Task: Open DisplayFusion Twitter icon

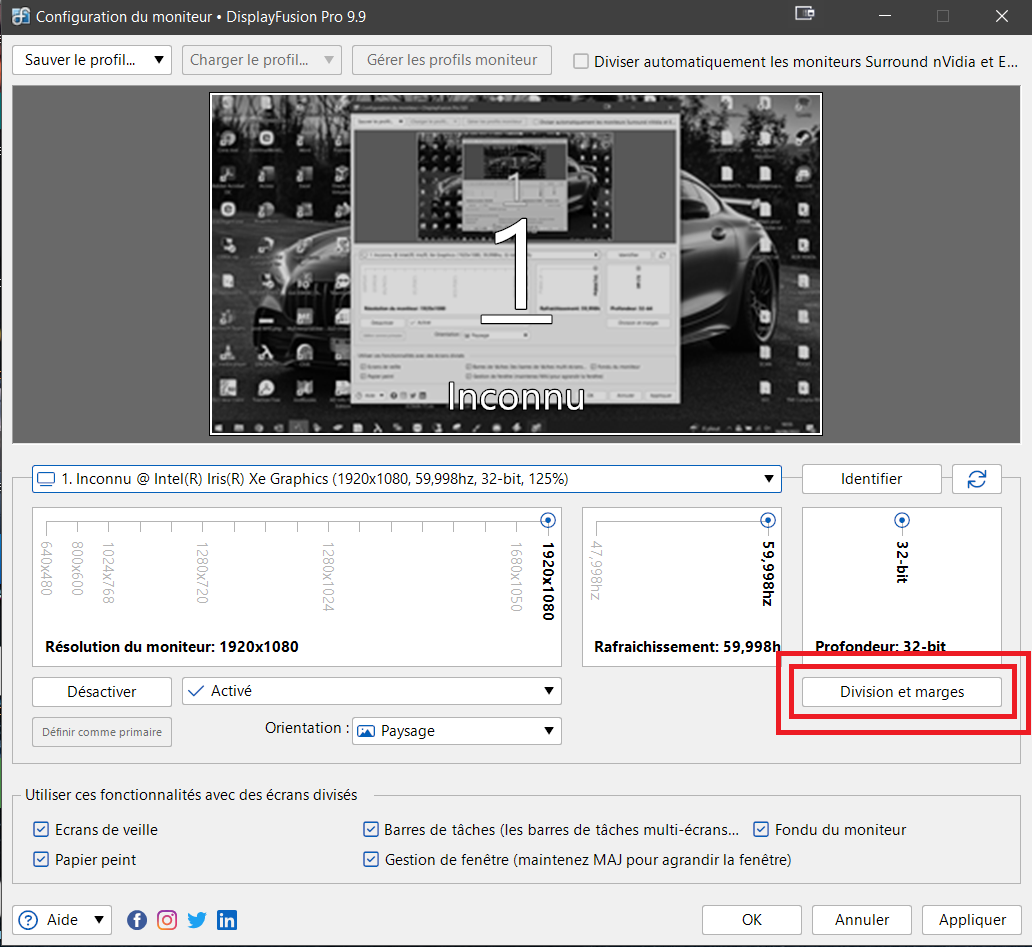Action: pos(197,920)
